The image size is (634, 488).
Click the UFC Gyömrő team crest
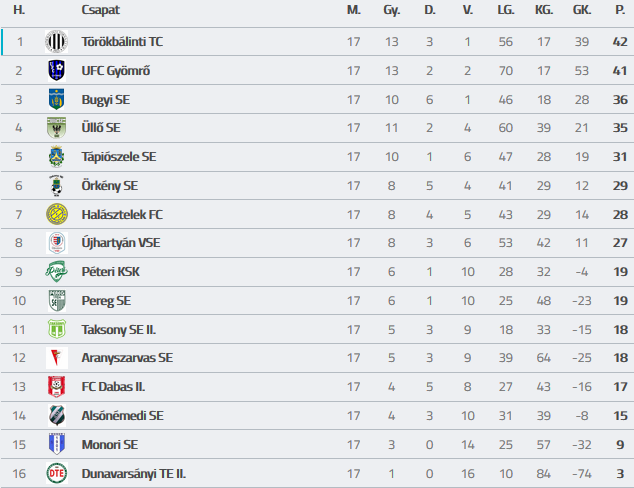click(x=57, y=70)
